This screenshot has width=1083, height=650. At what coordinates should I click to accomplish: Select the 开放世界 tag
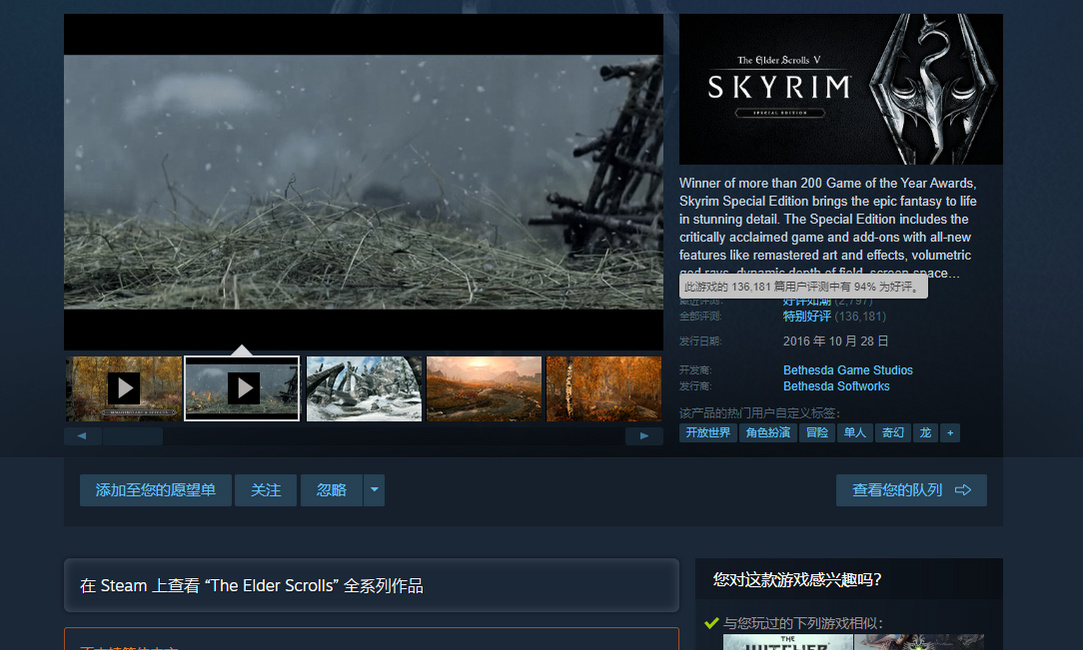click(x=708, y=433)
